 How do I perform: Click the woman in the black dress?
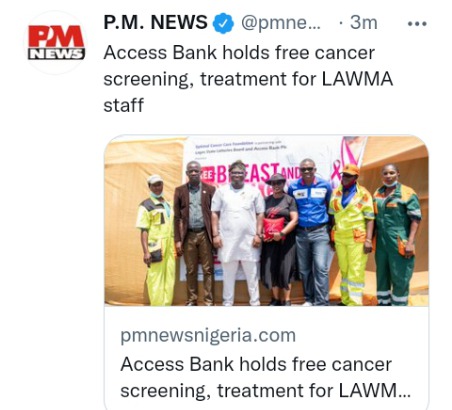[278, 239]
